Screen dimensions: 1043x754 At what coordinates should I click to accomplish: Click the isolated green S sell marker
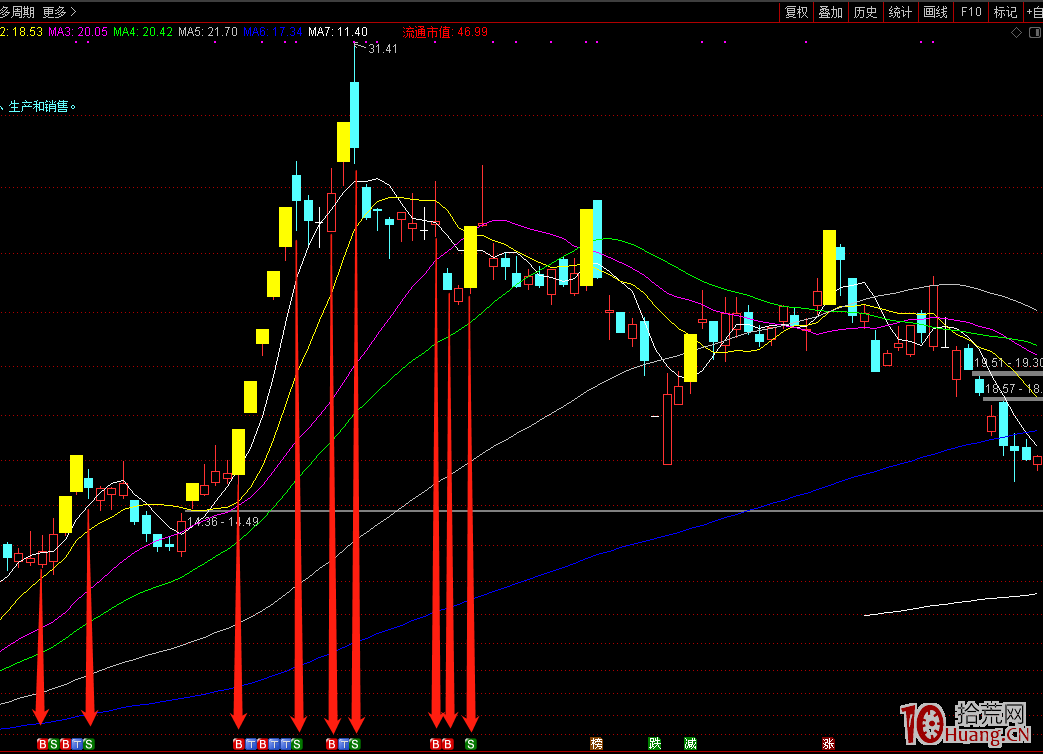click(x=470, y=744)
